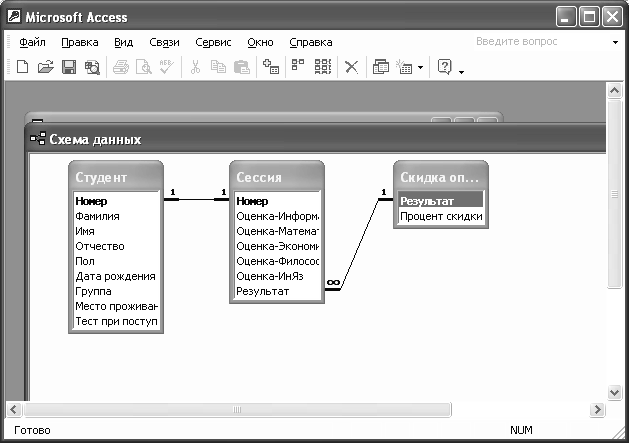
Task: Select Номер field in Студент table
Action: coord(116,201)
